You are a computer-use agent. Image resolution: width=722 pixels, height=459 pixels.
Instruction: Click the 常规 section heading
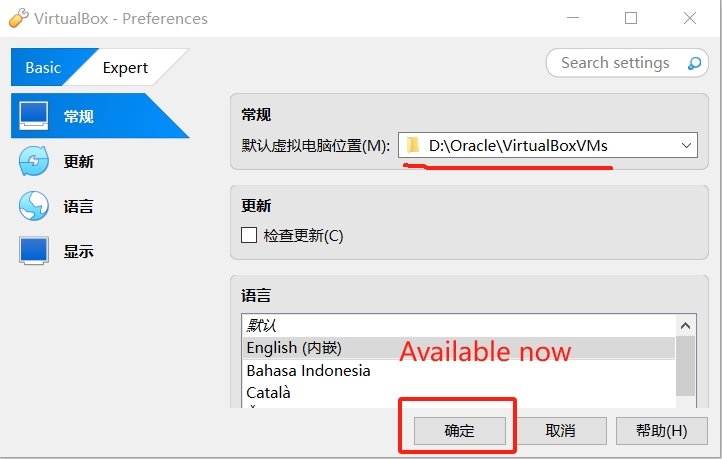click(256, 114)
